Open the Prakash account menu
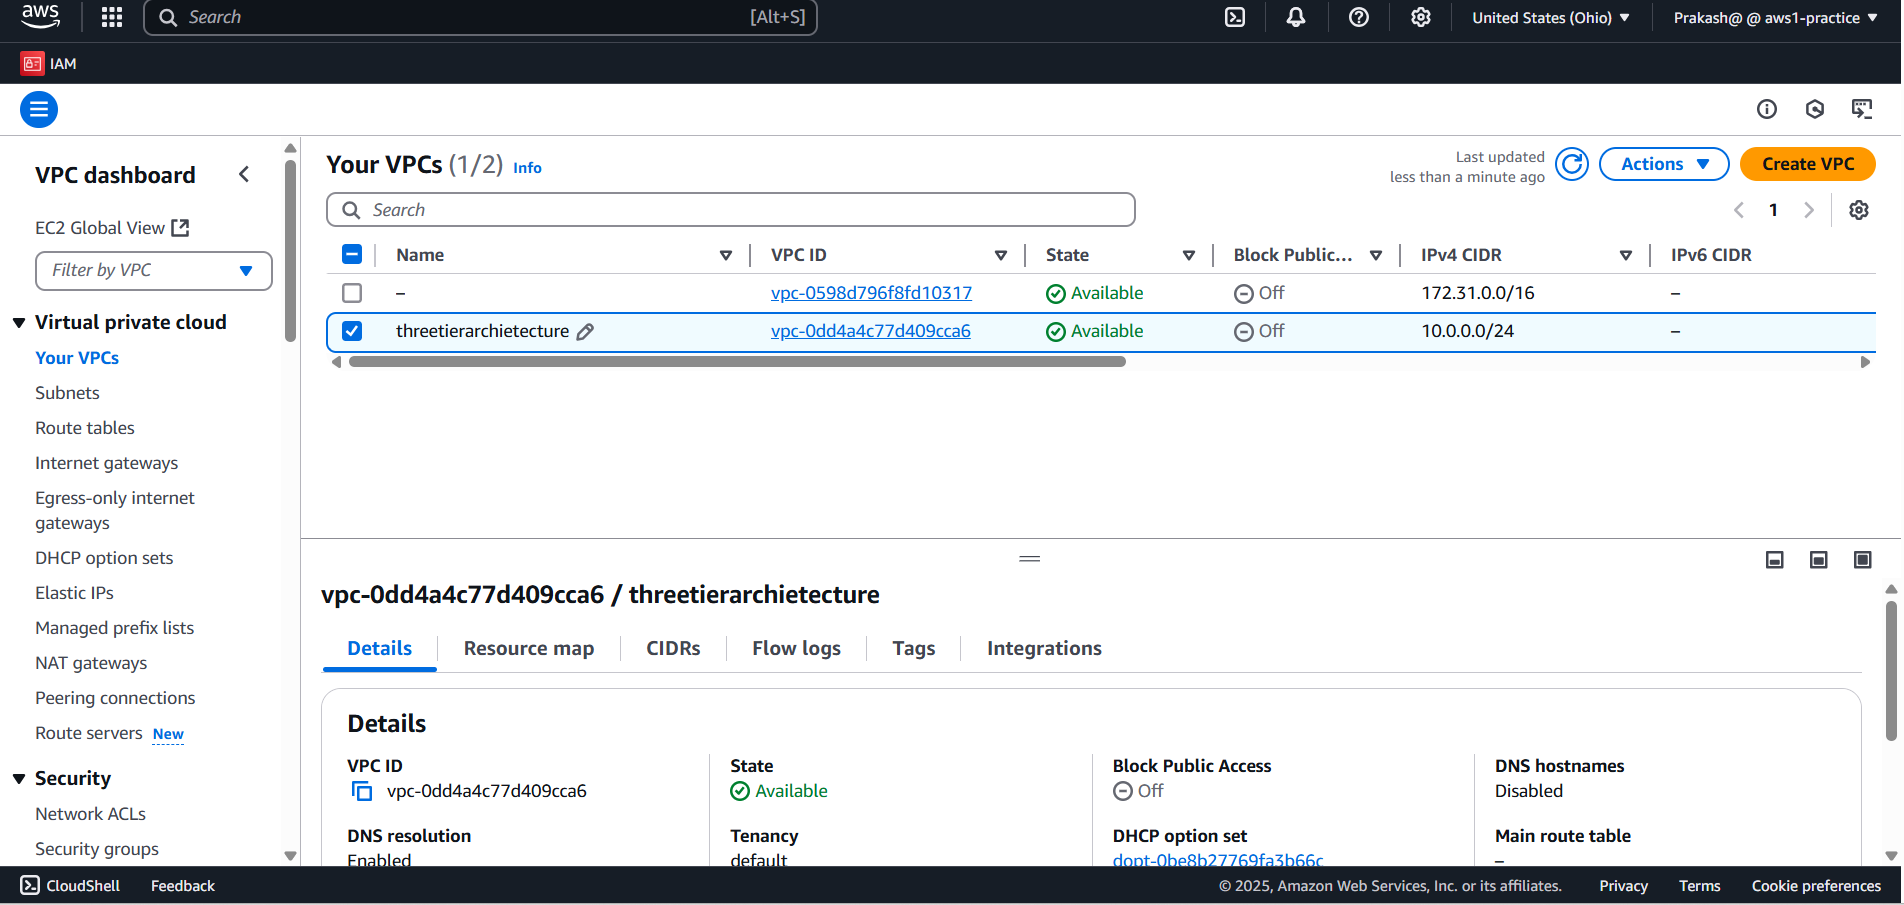 (x=1775, y=17)
